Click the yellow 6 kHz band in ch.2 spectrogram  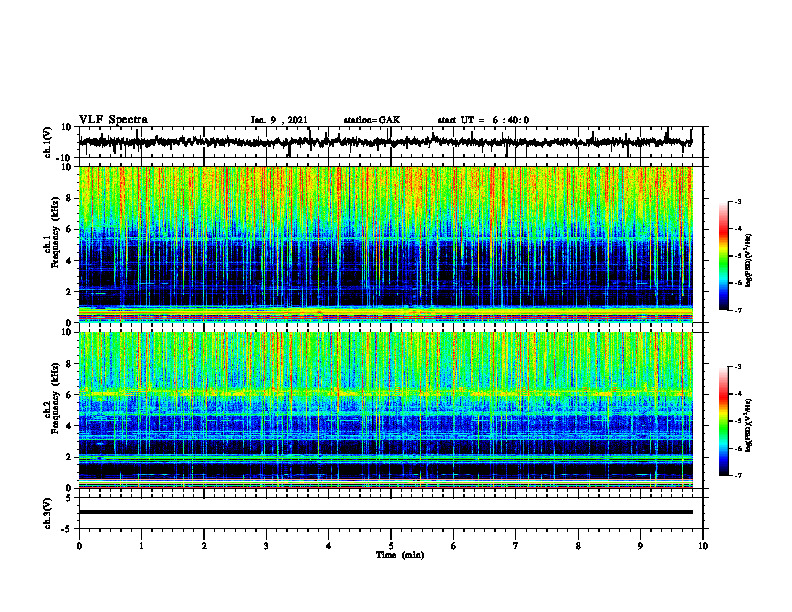pyautogui.click(x=385, y=392)
